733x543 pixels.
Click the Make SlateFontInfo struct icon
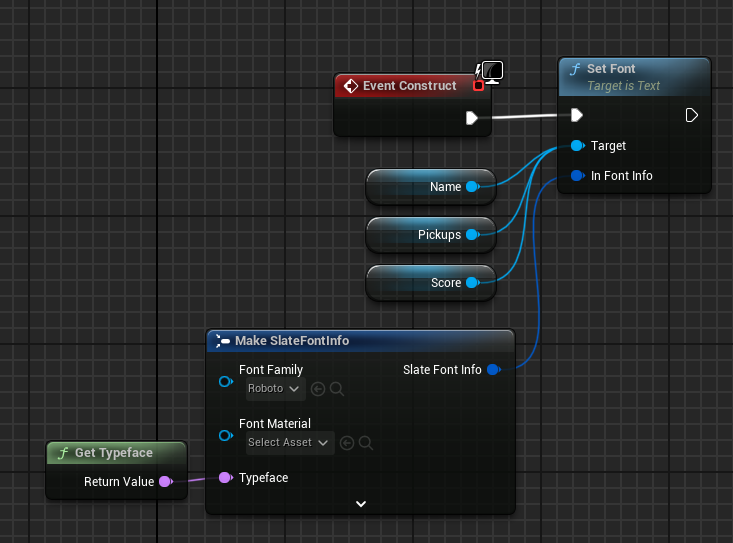[x=223, y=341]
